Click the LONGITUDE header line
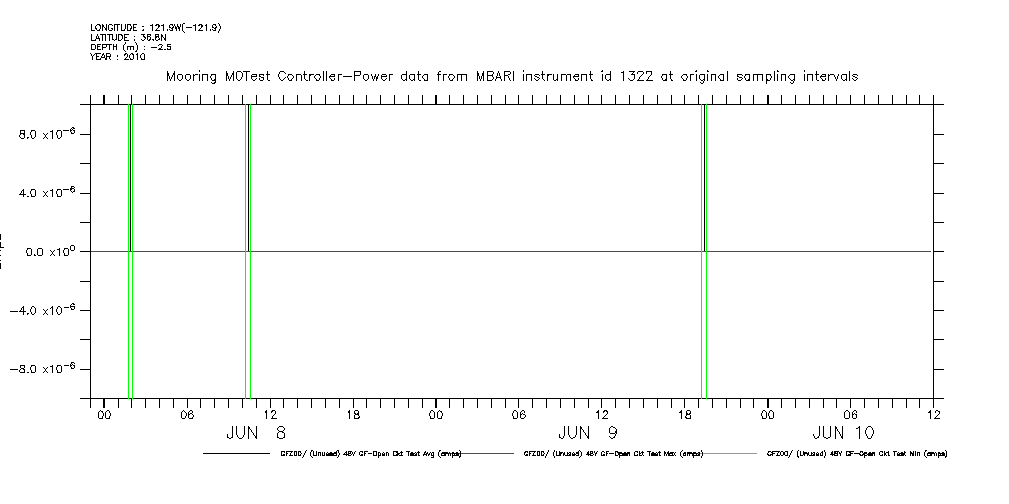Image resolution: width=1009 pixels, height=504 pixels. coord(155,28)
